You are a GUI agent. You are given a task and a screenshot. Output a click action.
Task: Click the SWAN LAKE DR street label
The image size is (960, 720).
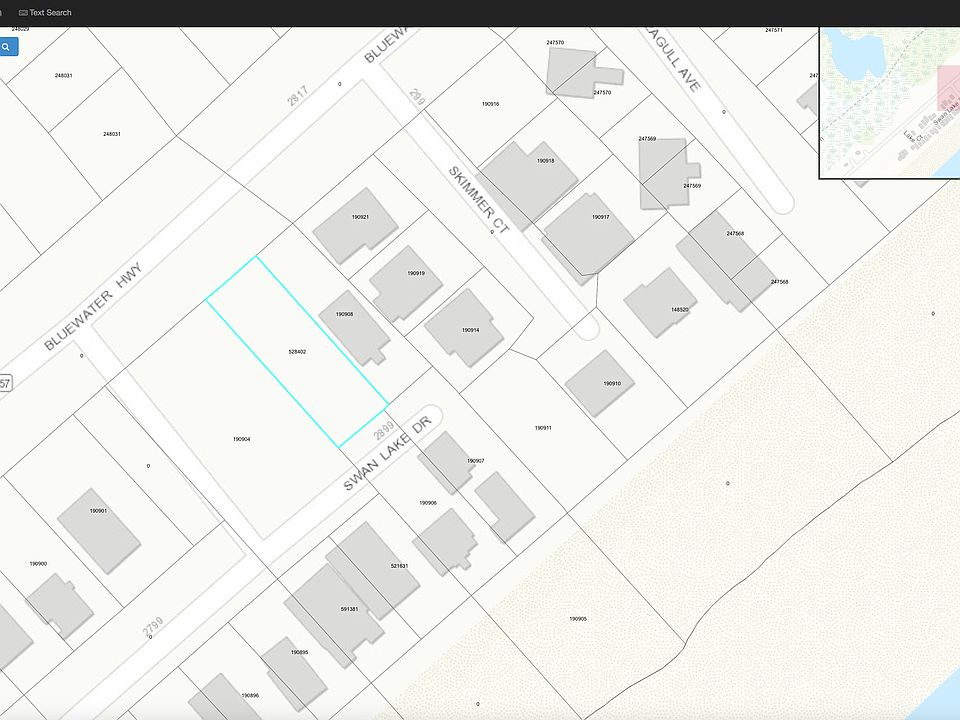click(x=388, y=454)
